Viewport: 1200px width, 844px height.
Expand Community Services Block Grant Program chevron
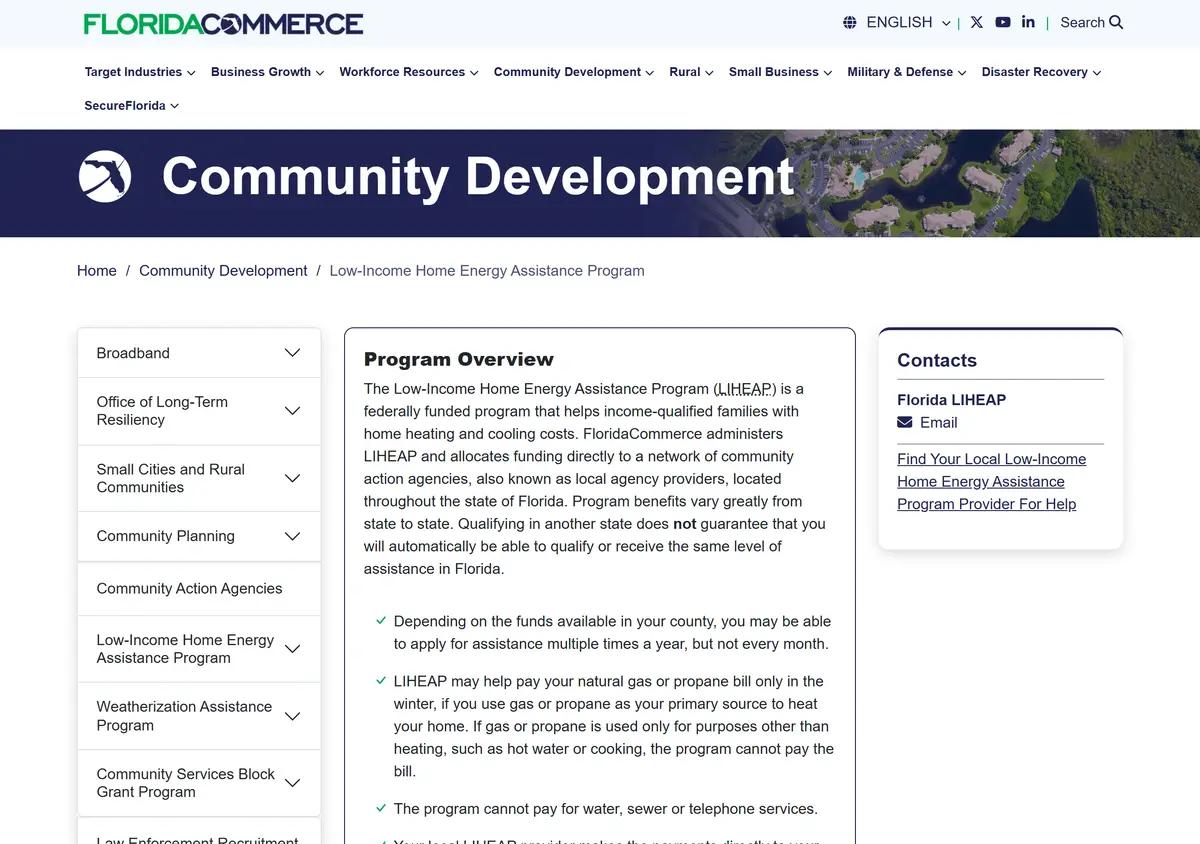click(292, 783)
